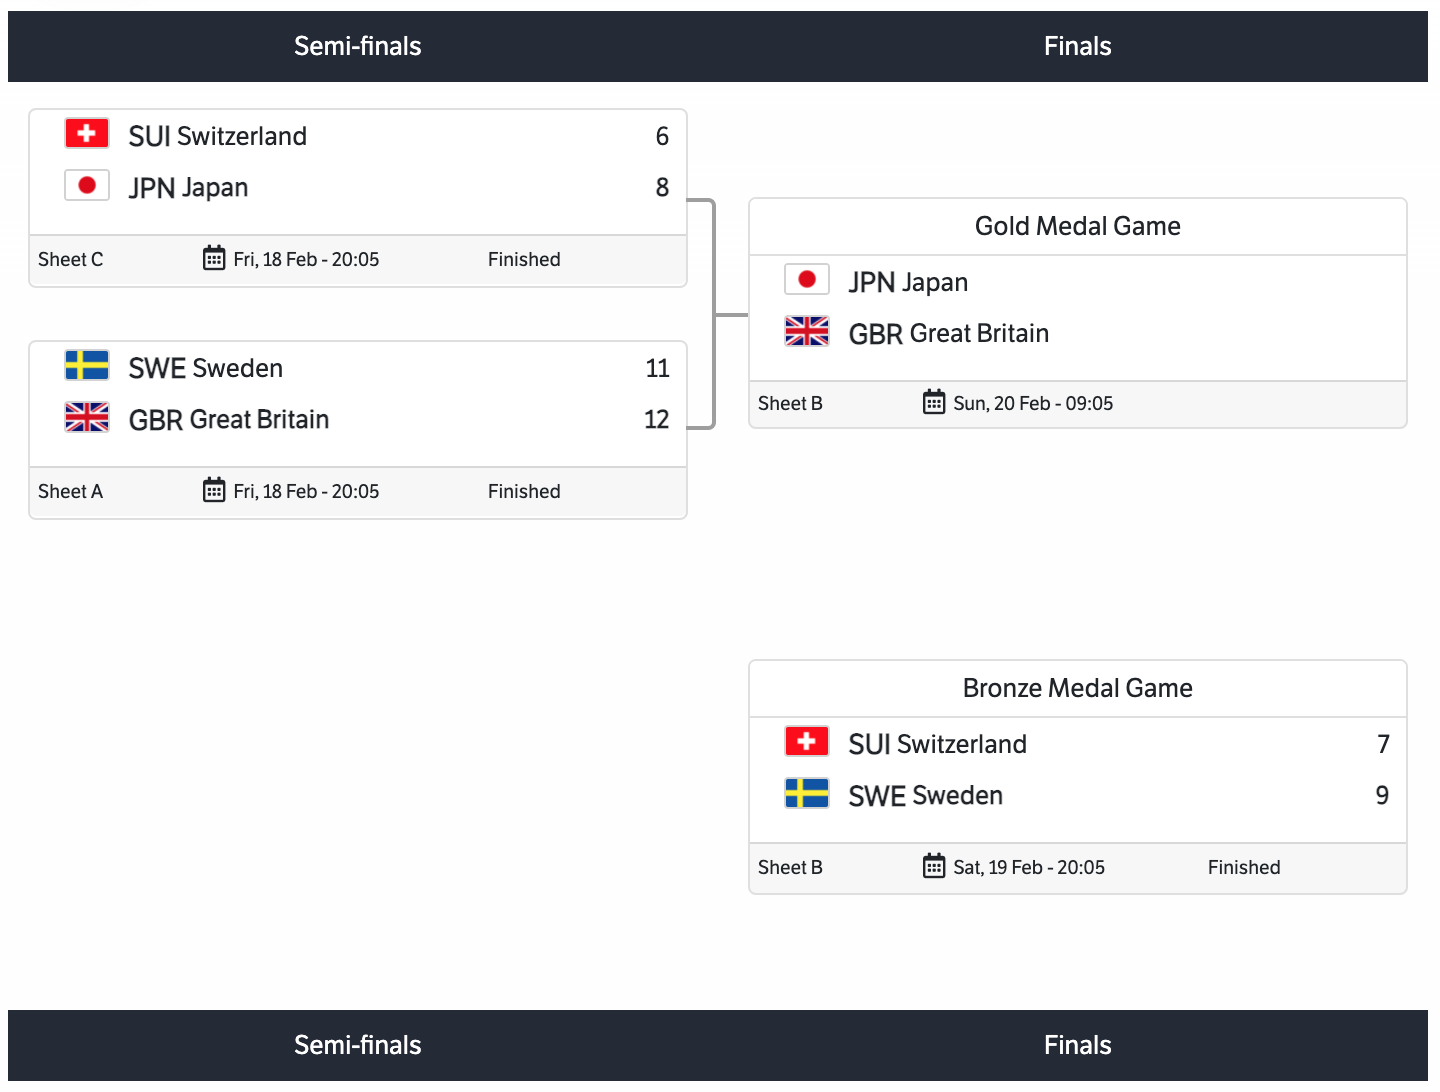Click Switzerland flag in Bronze Medal Game

(x=807, y=742)
